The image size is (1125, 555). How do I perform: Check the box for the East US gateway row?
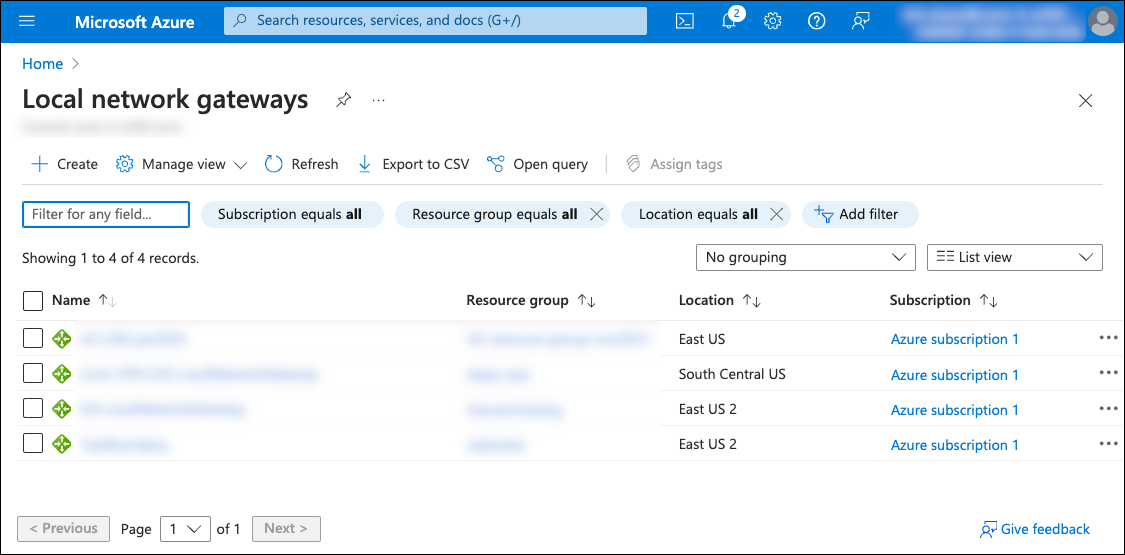tap(33, 339)
